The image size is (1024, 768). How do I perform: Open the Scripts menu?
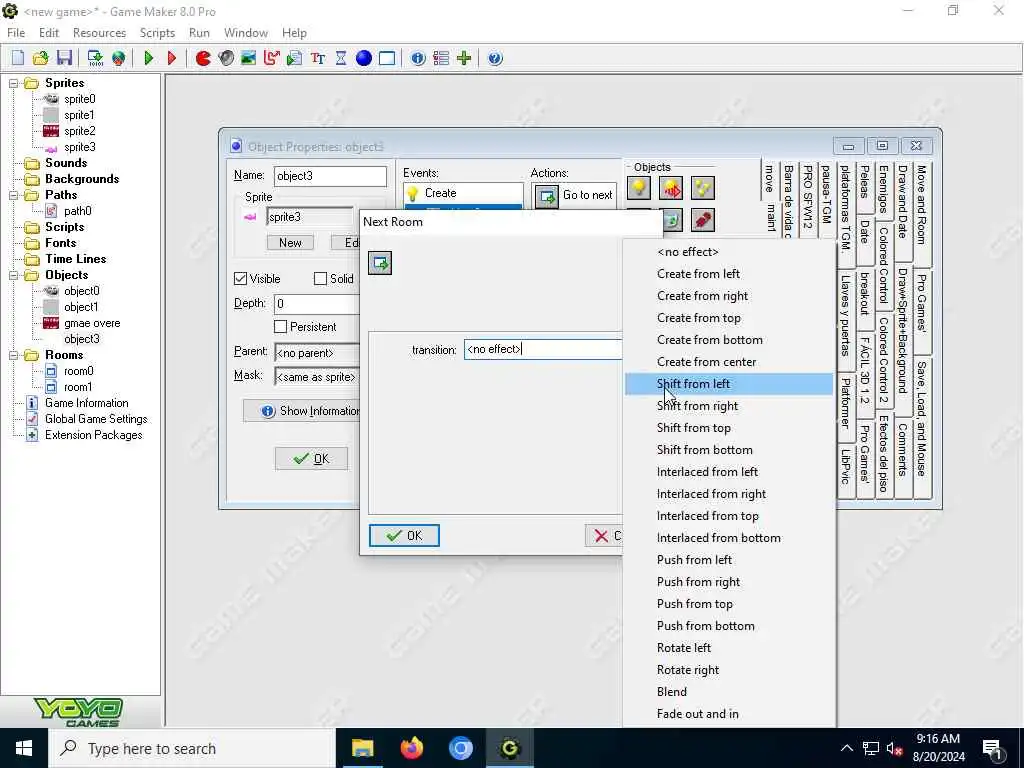157,33
